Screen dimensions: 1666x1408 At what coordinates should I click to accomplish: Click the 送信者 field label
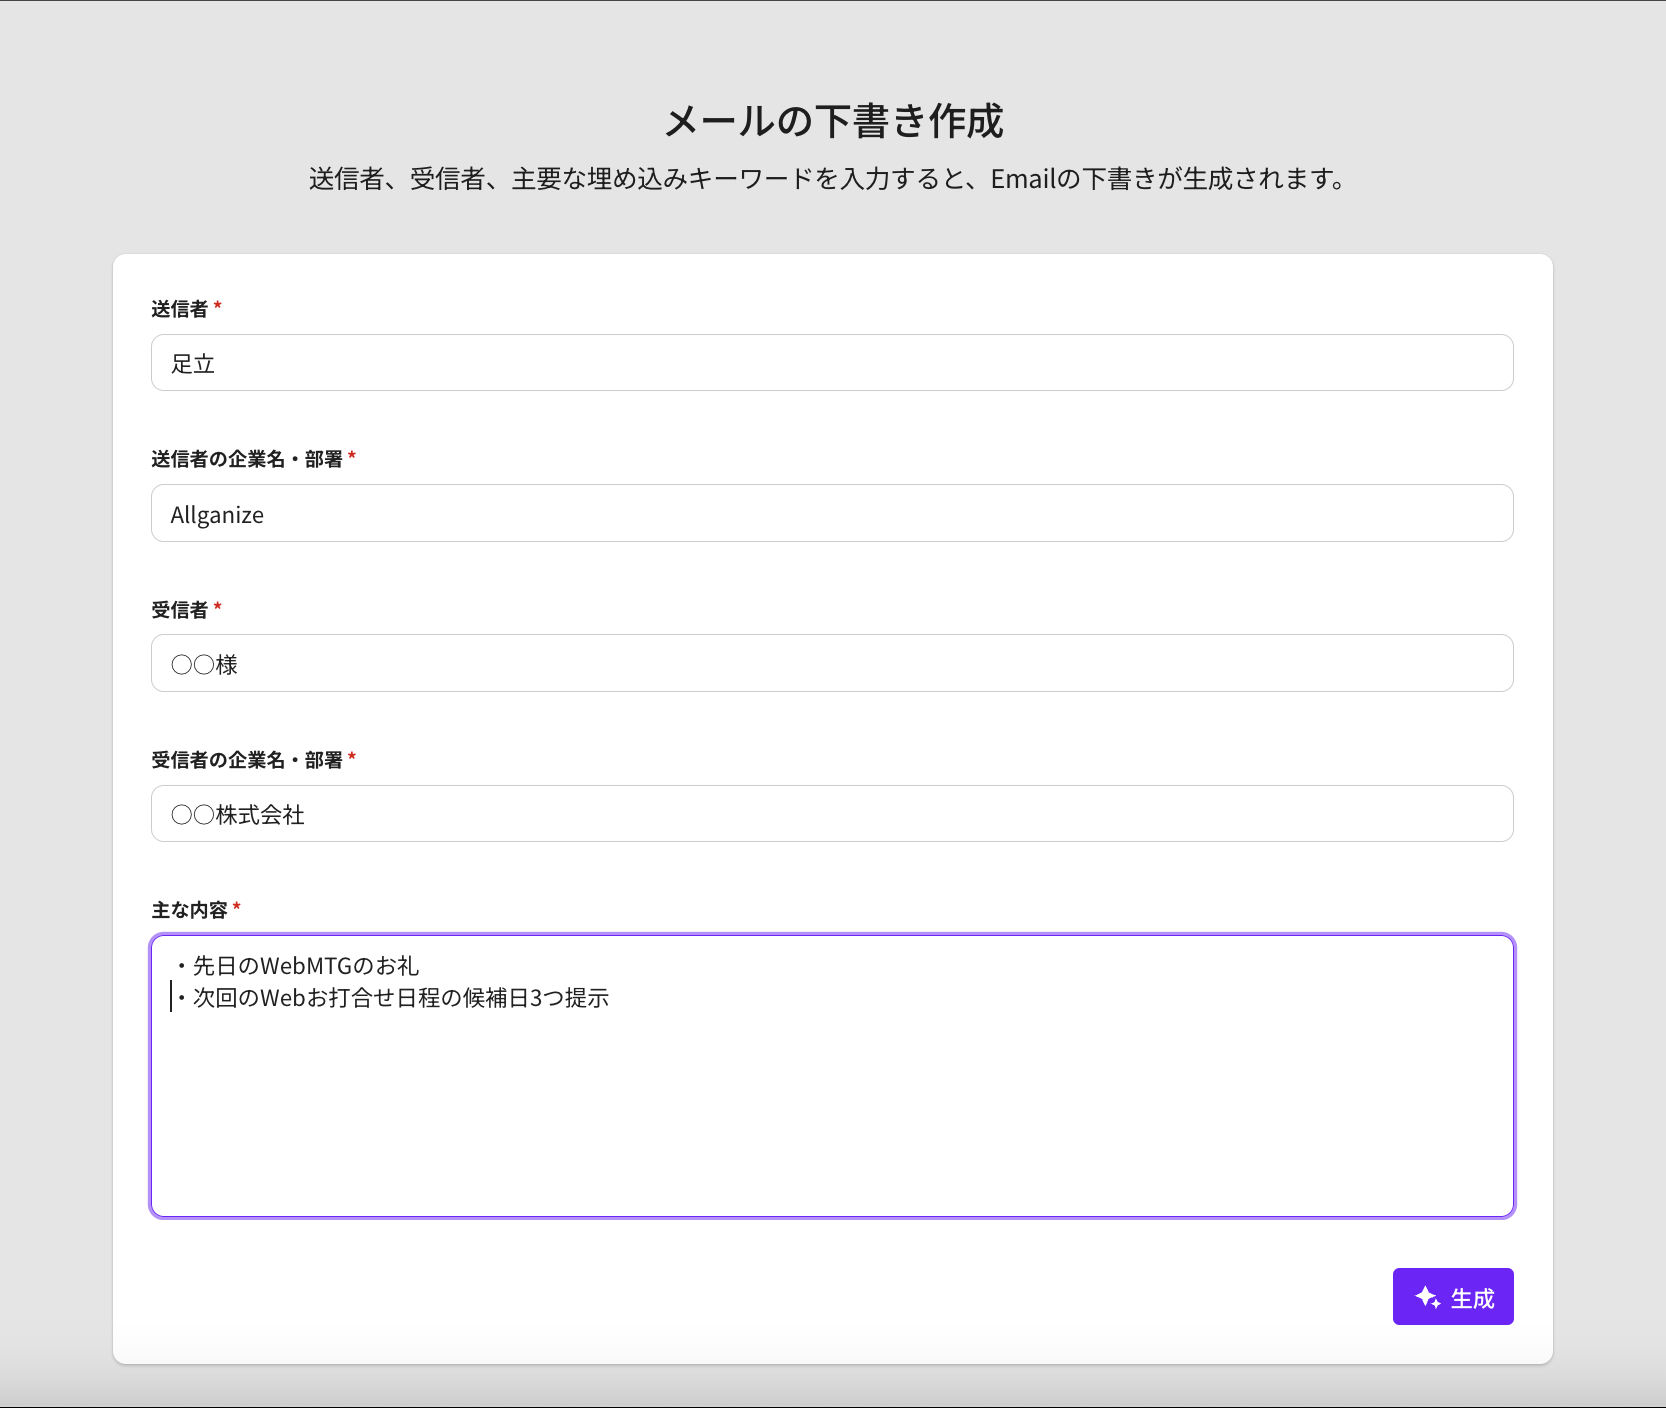[180, 309]
